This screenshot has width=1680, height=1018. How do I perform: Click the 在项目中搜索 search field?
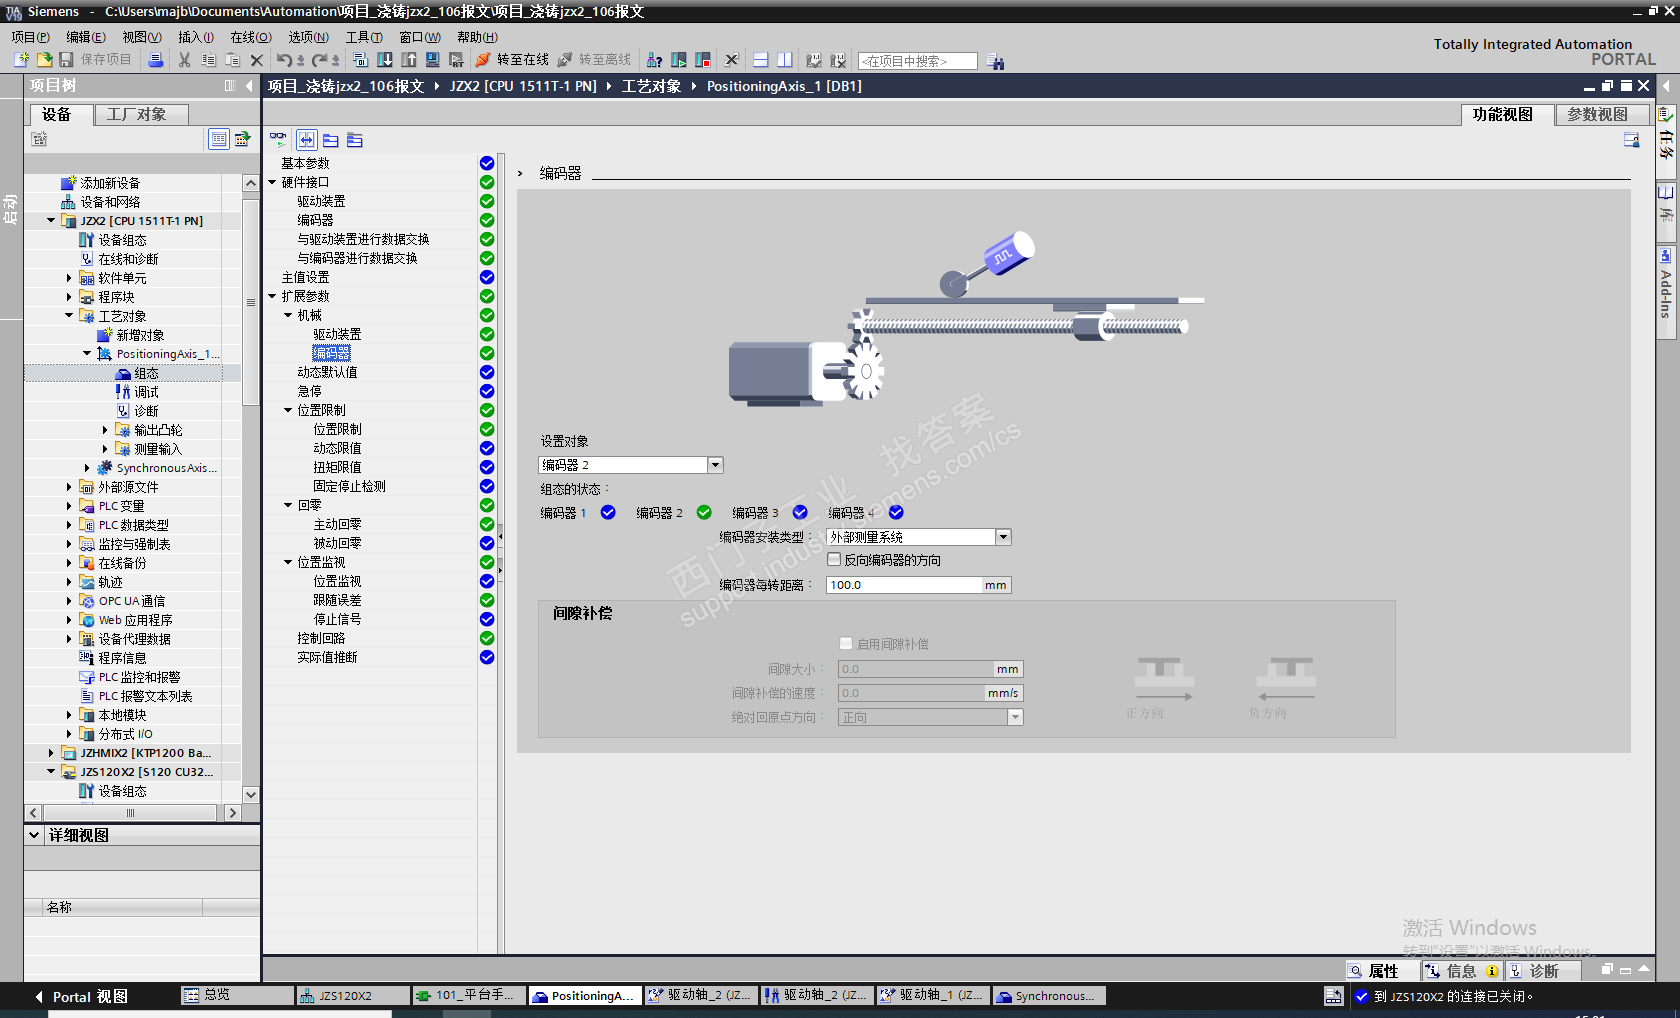pos(917,61)
